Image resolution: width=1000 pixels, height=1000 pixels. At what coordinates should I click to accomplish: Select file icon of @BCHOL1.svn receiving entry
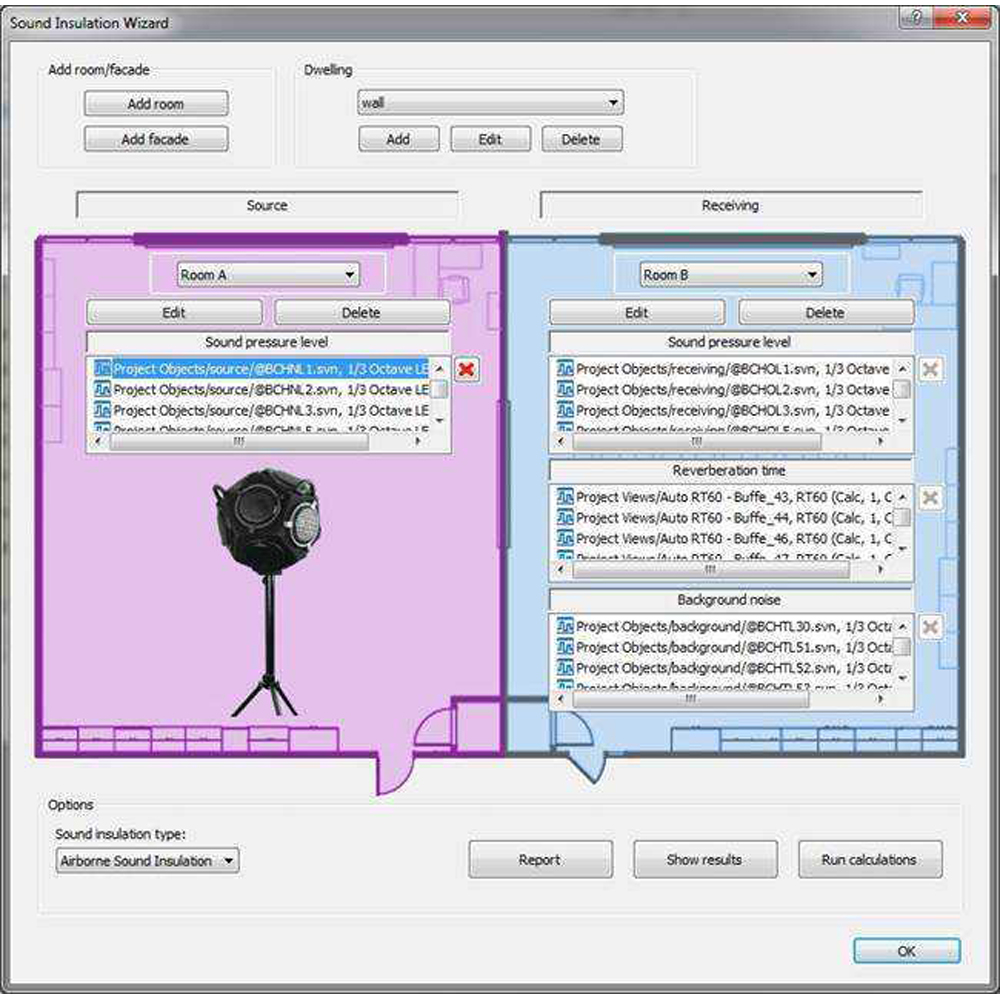click(565, 369)
